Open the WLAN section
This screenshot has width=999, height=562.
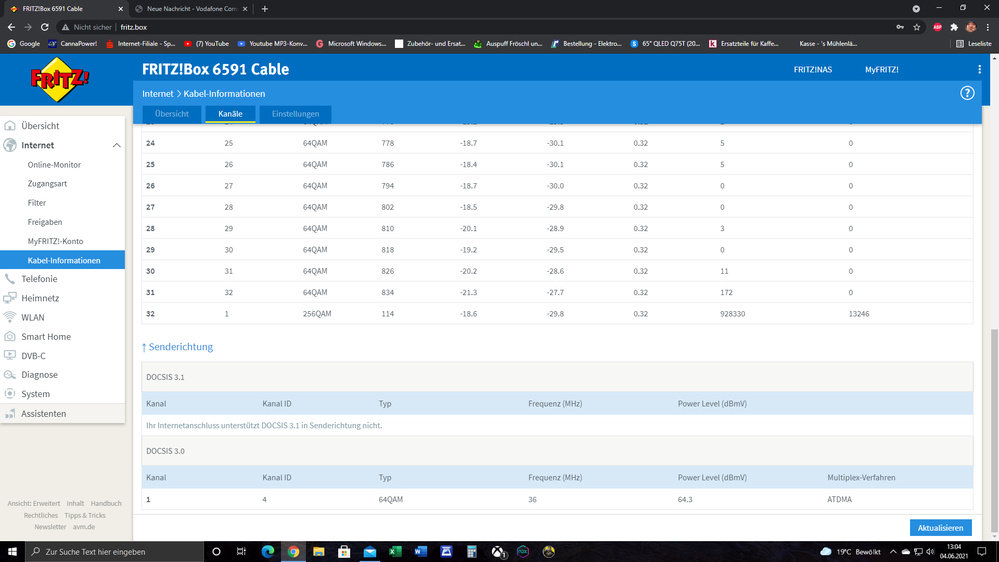tap(32, 317)
